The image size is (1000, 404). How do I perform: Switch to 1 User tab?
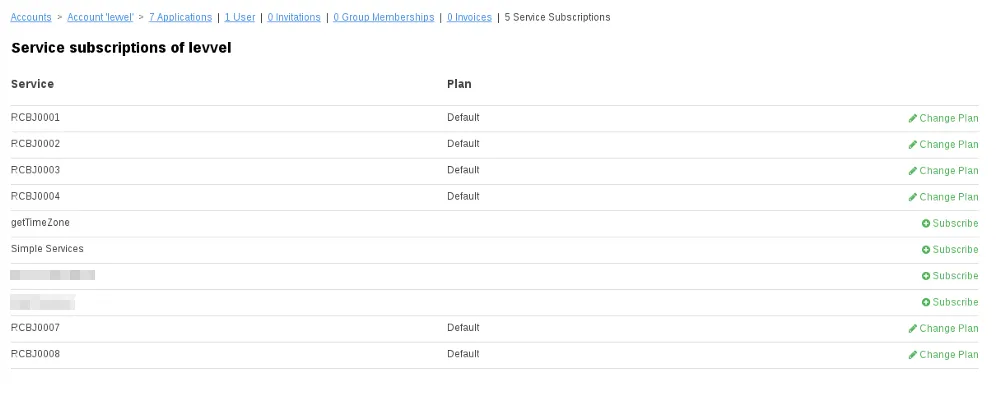240,17
